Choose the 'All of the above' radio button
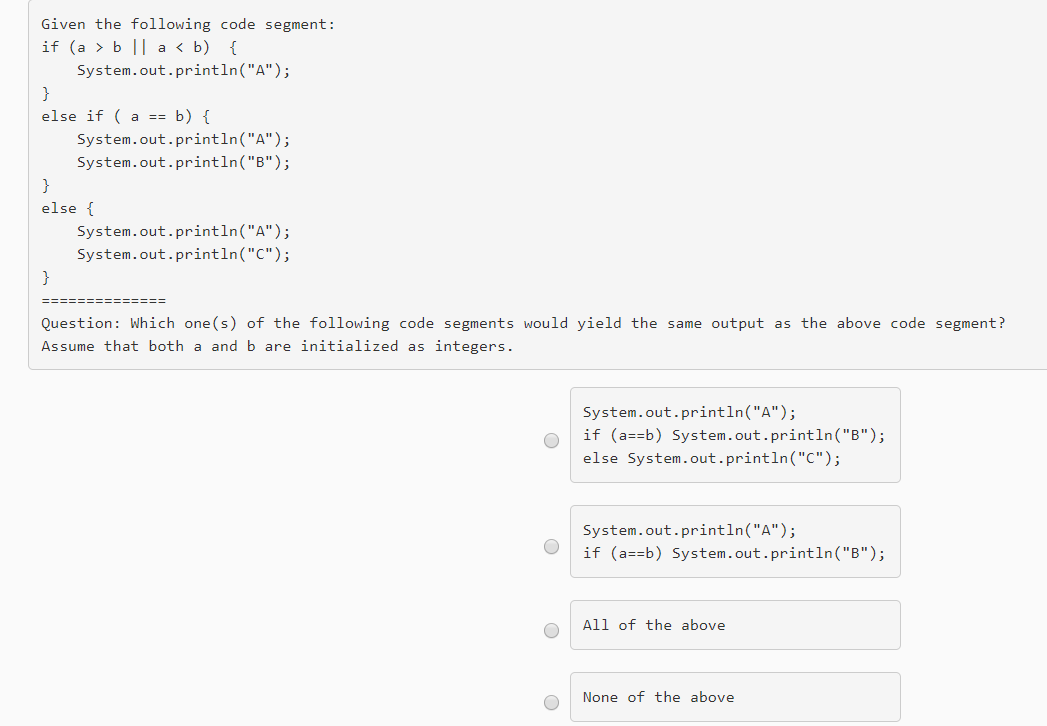The width and height of the screenshot is (1047, 726). [551, 630]
